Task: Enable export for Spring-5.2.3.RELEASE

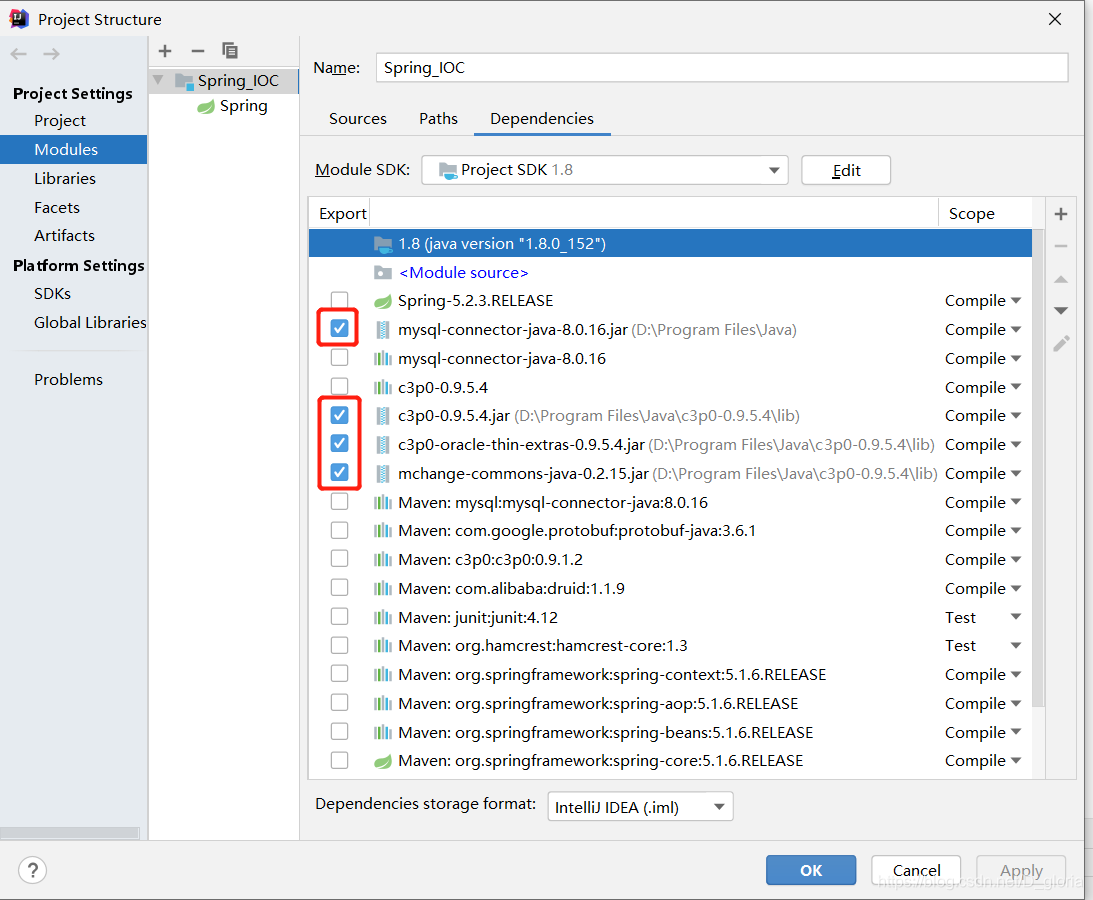Action: pos(340,301)
